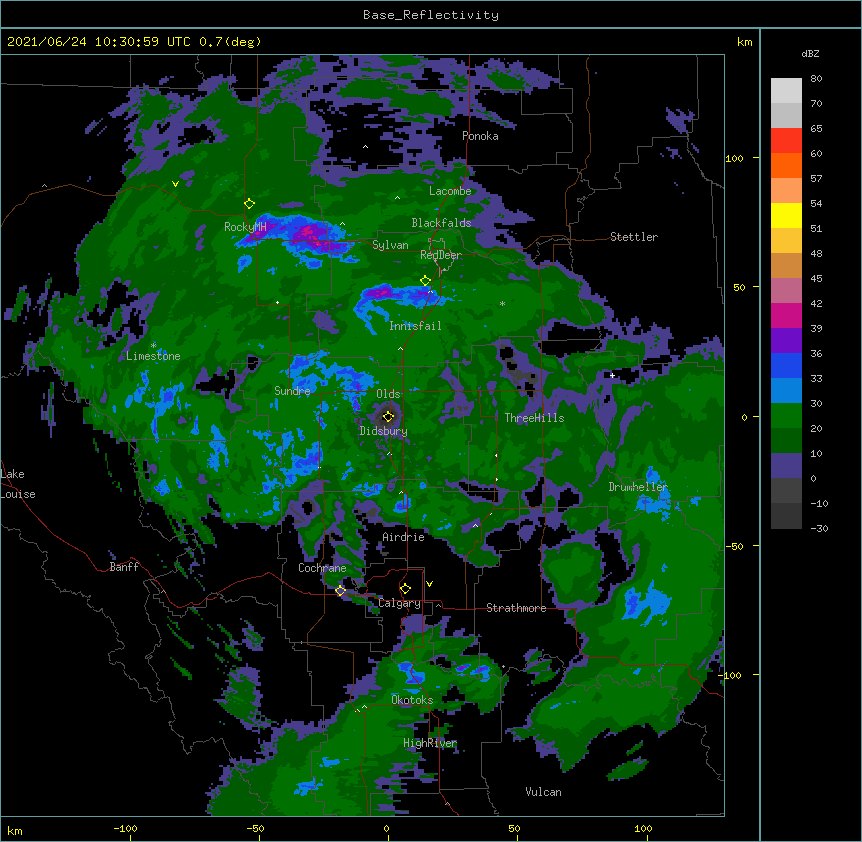Click the Limestone label
The height and width of the screenshot is (842, 862).
(153, 356)
